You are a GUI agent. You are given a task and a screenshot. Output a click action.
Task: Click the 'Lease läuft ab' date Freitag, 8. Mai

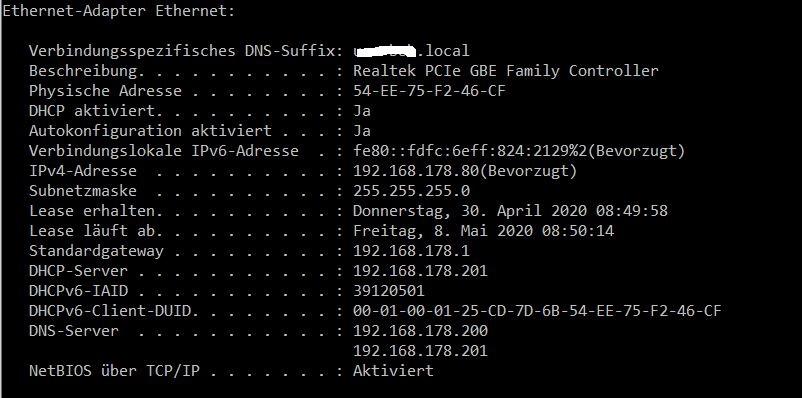[x=483, y=231]
